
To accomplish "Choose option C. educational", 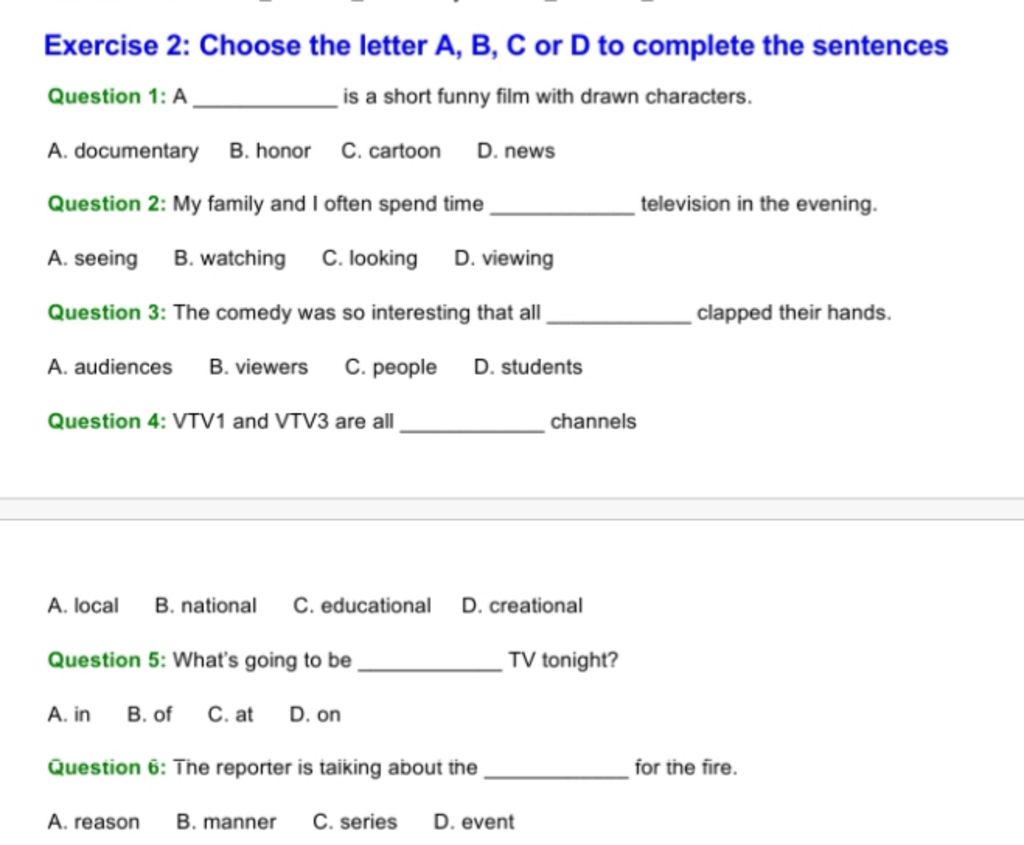I will [x=362, y=606].
